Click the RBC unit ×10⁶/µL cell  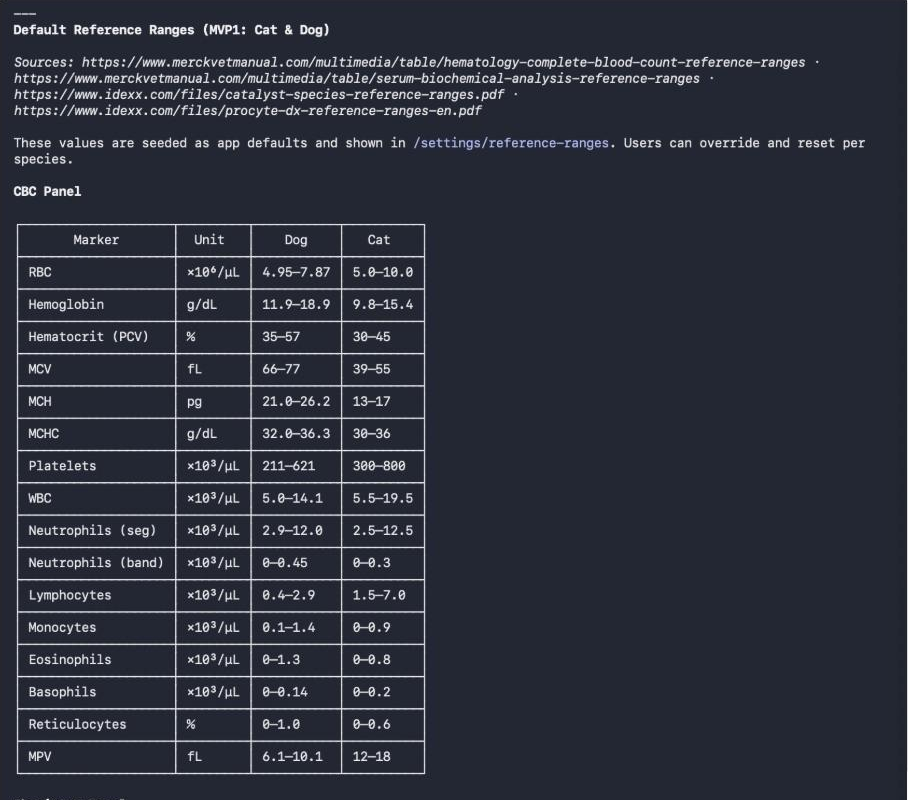click(213, 272)
